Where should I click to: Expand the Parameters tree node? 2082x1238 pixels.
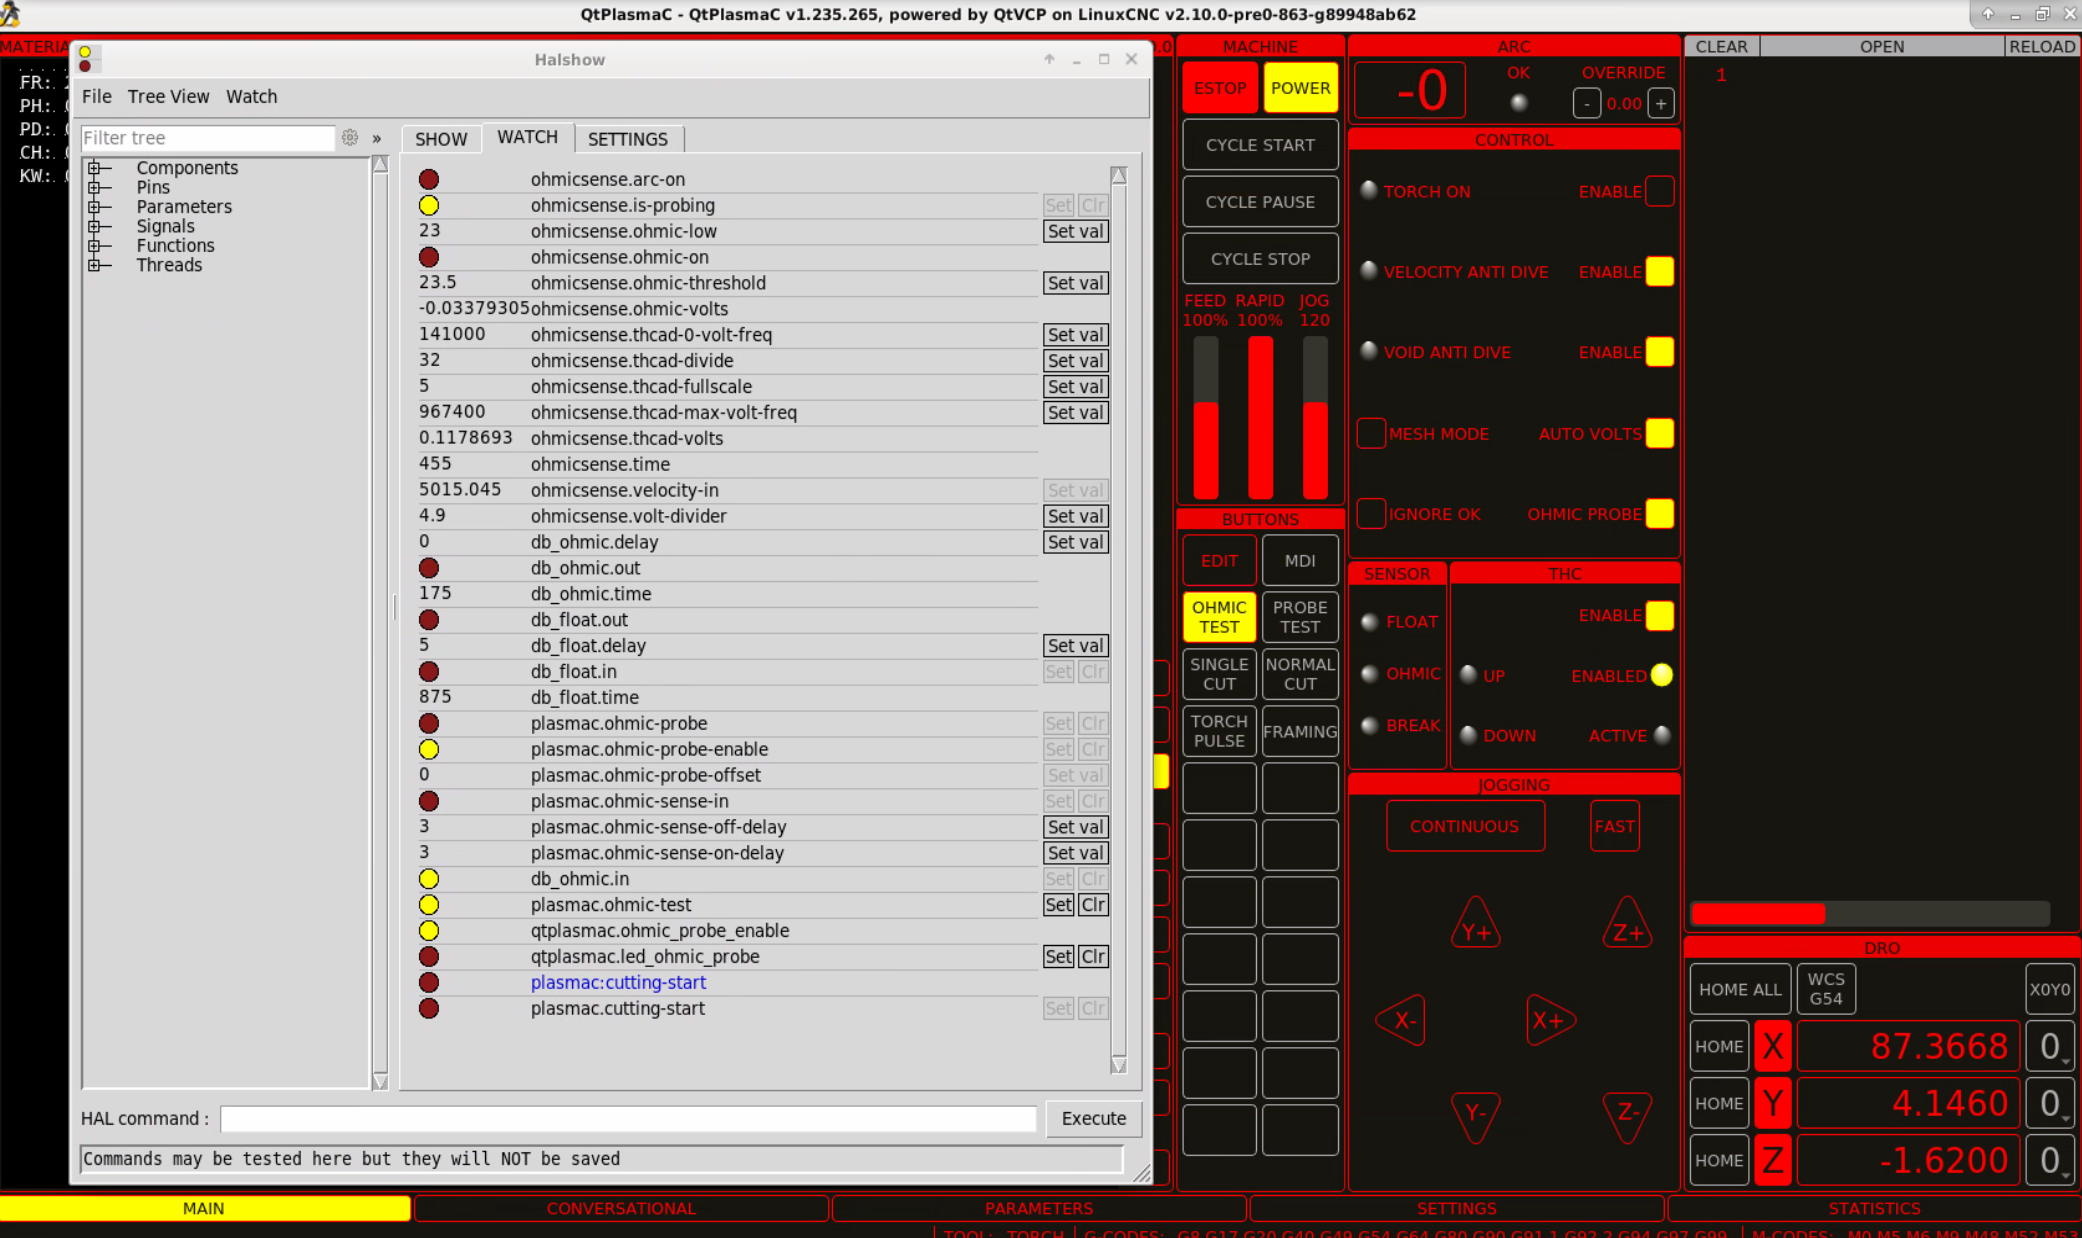pos(94,207)
